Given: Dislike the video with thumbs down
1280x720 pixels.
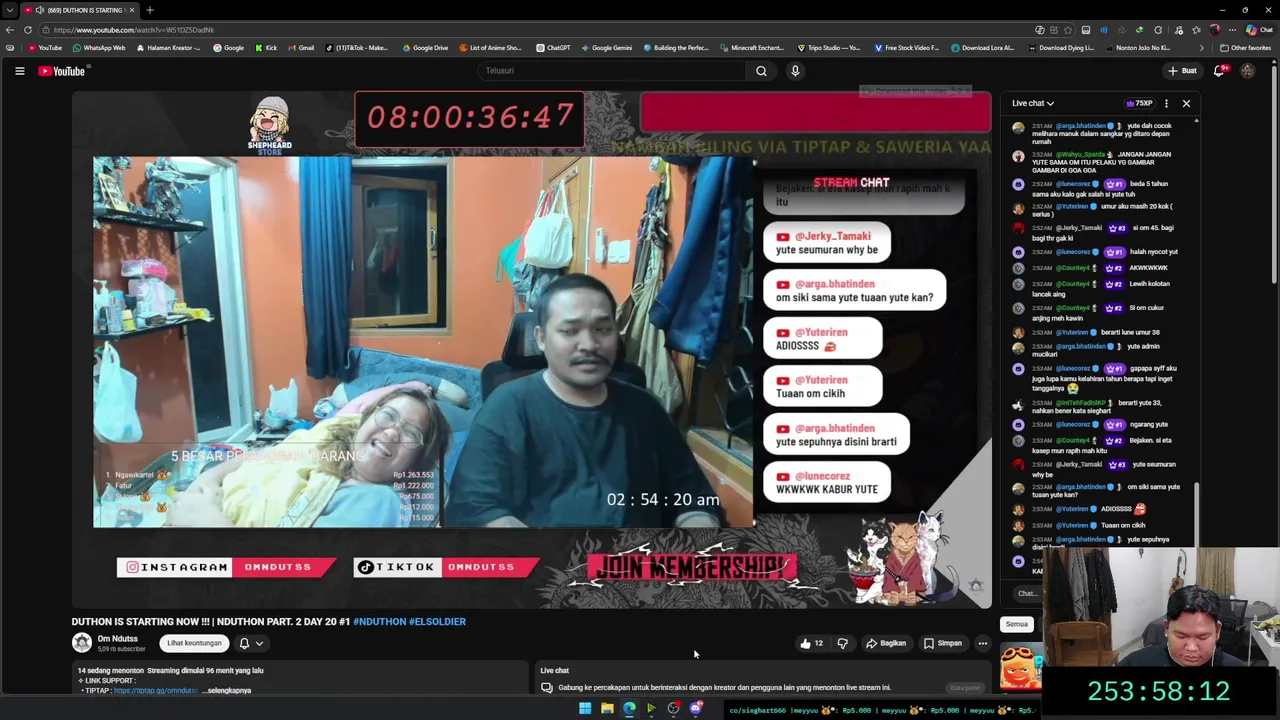Looking at the screenshot, I should [x=842, y=643].
